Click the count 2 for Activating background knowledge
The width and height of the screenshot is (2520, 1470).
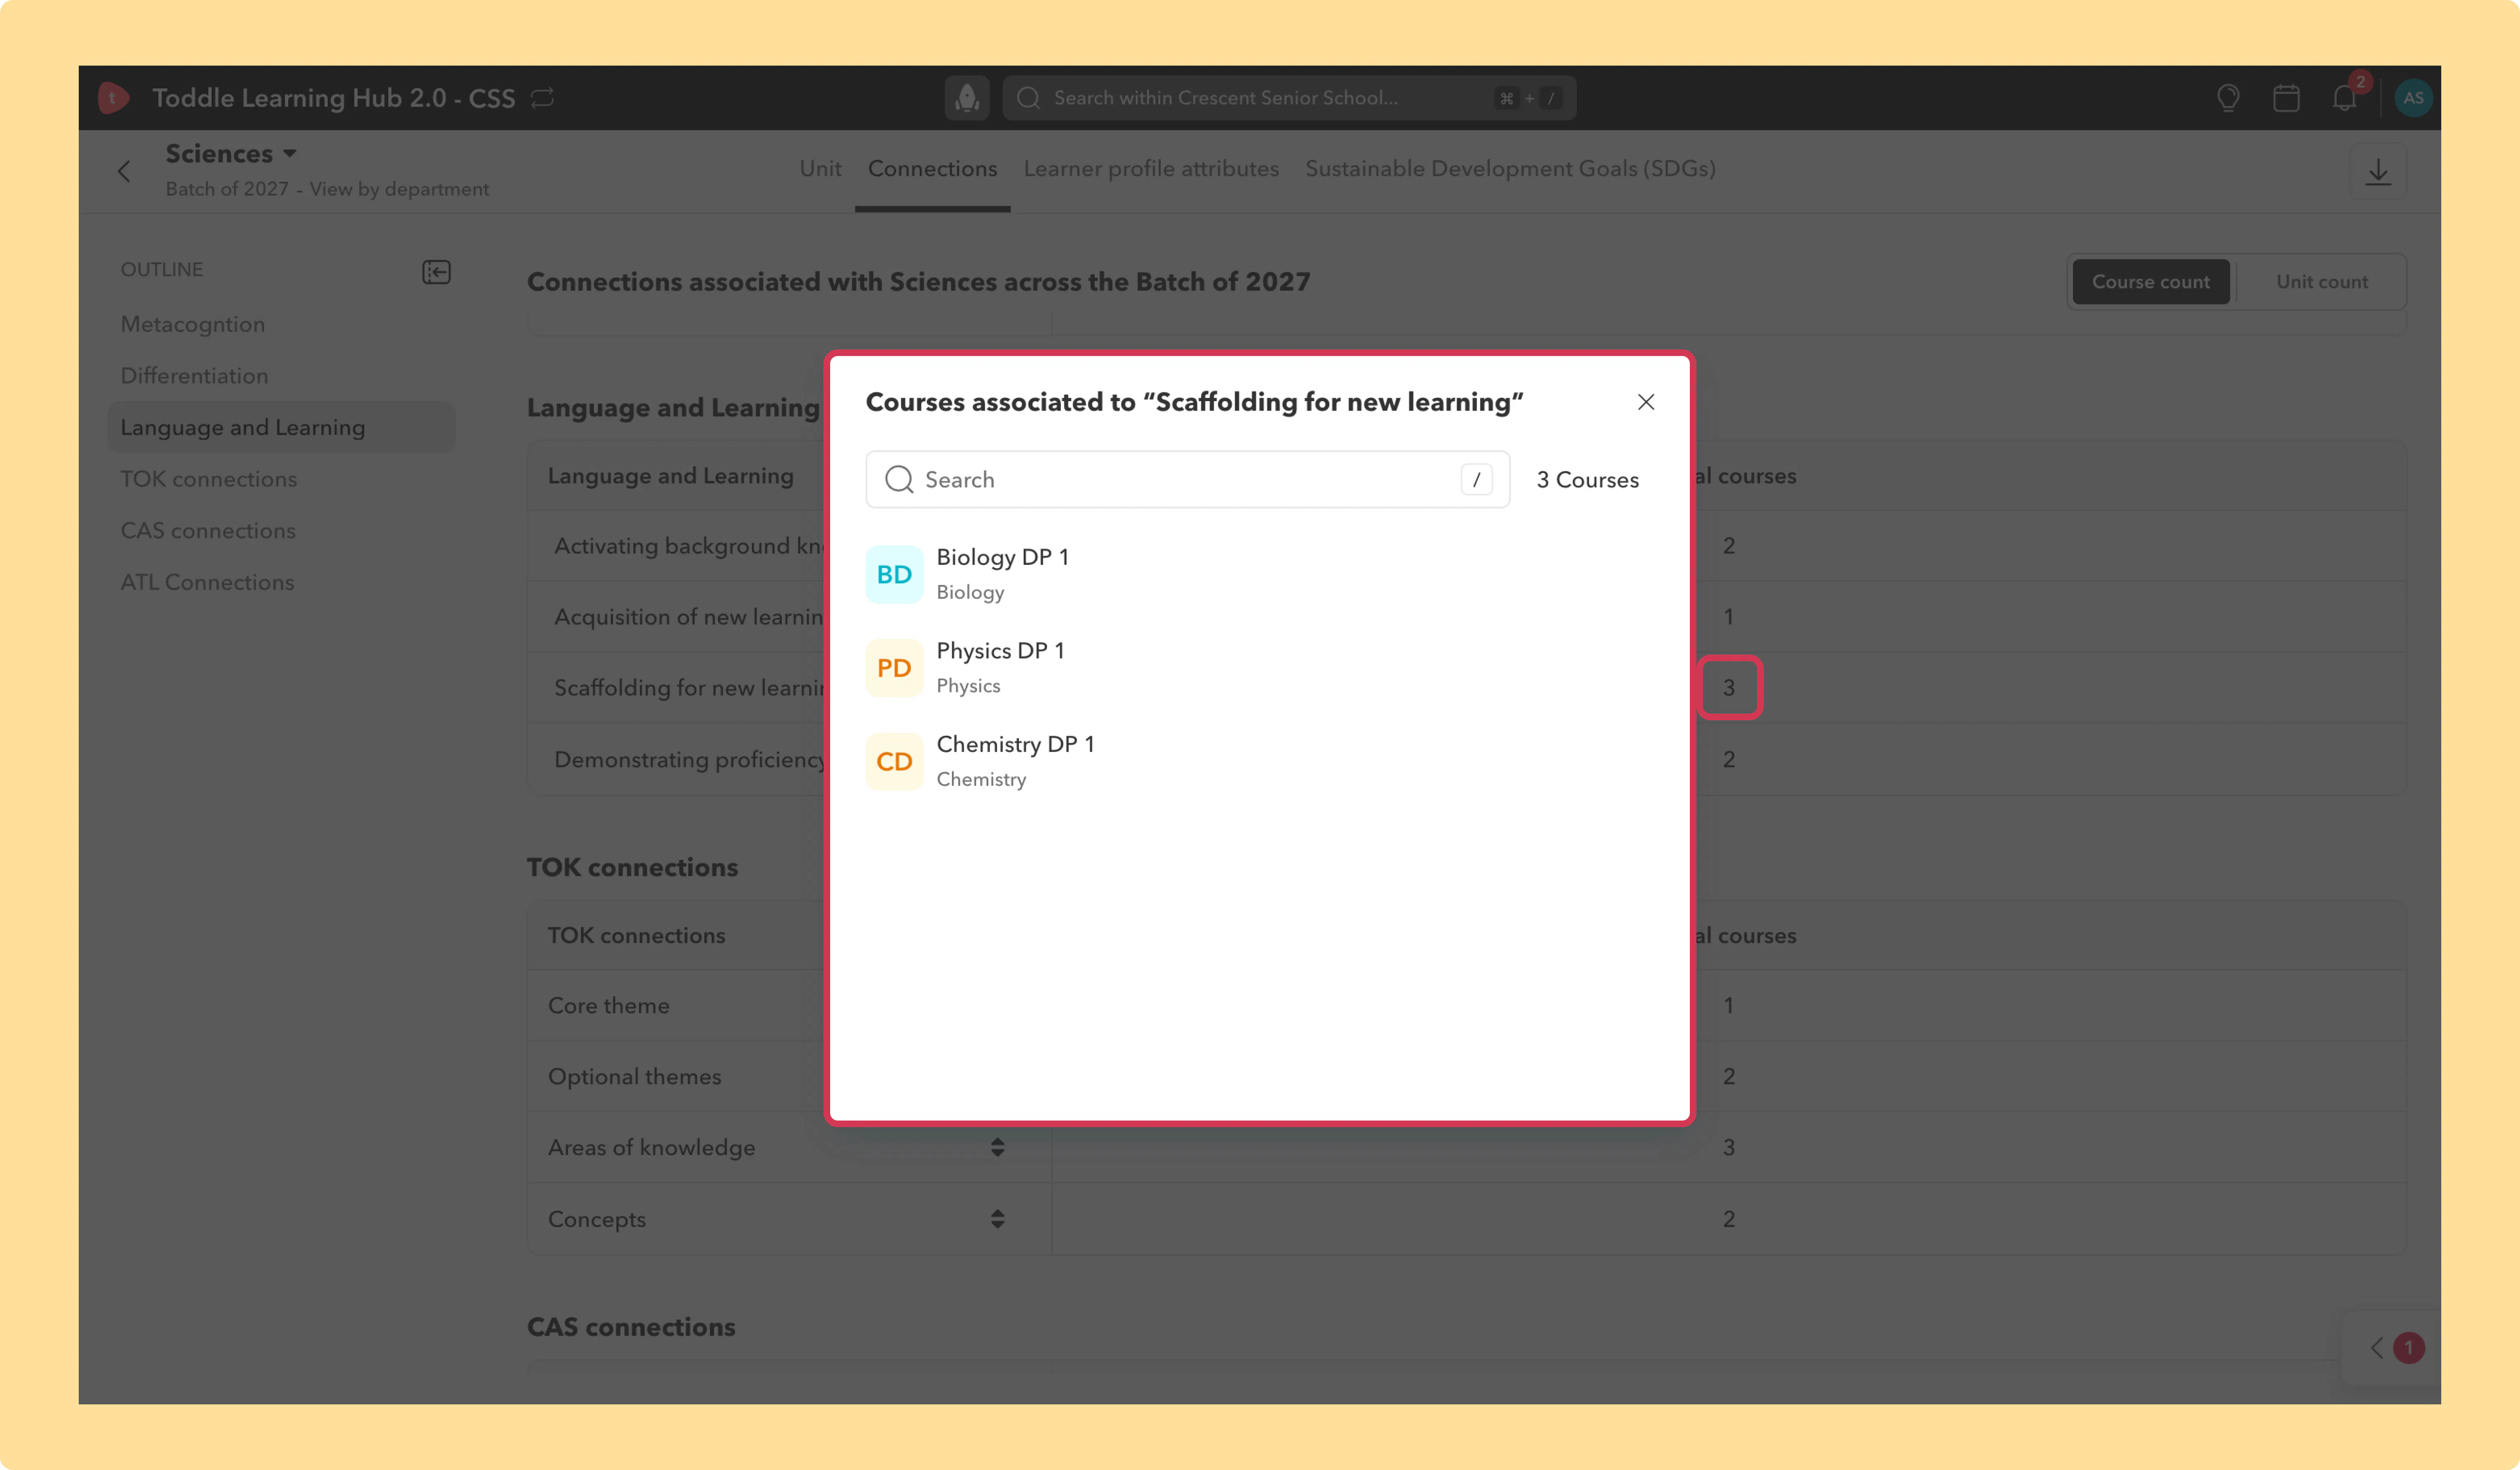coord(1728,546)
